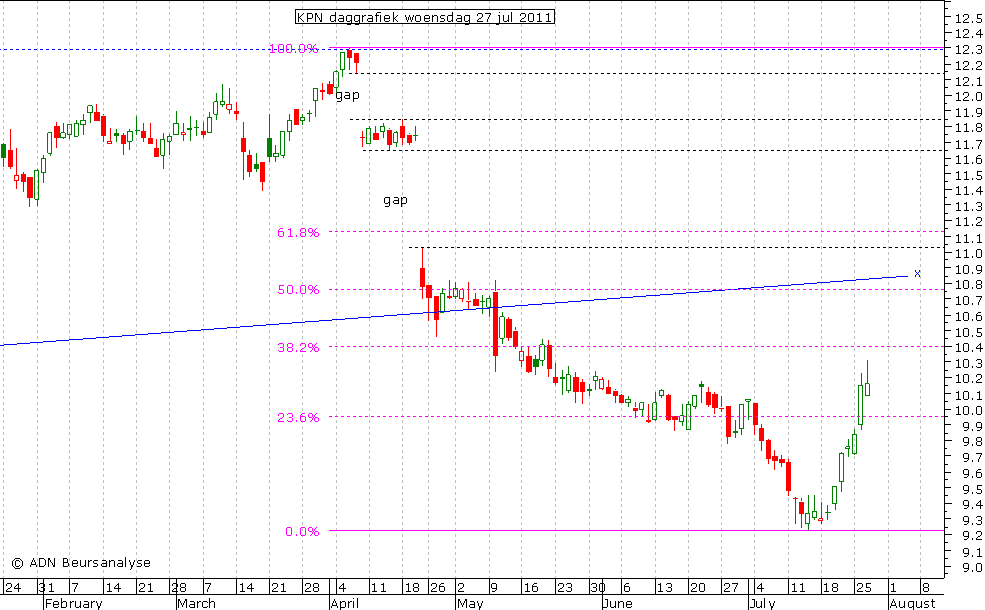Click the 11.0 price axis label
This screenshot has width=985, height=610.
[x=969, y=254]
